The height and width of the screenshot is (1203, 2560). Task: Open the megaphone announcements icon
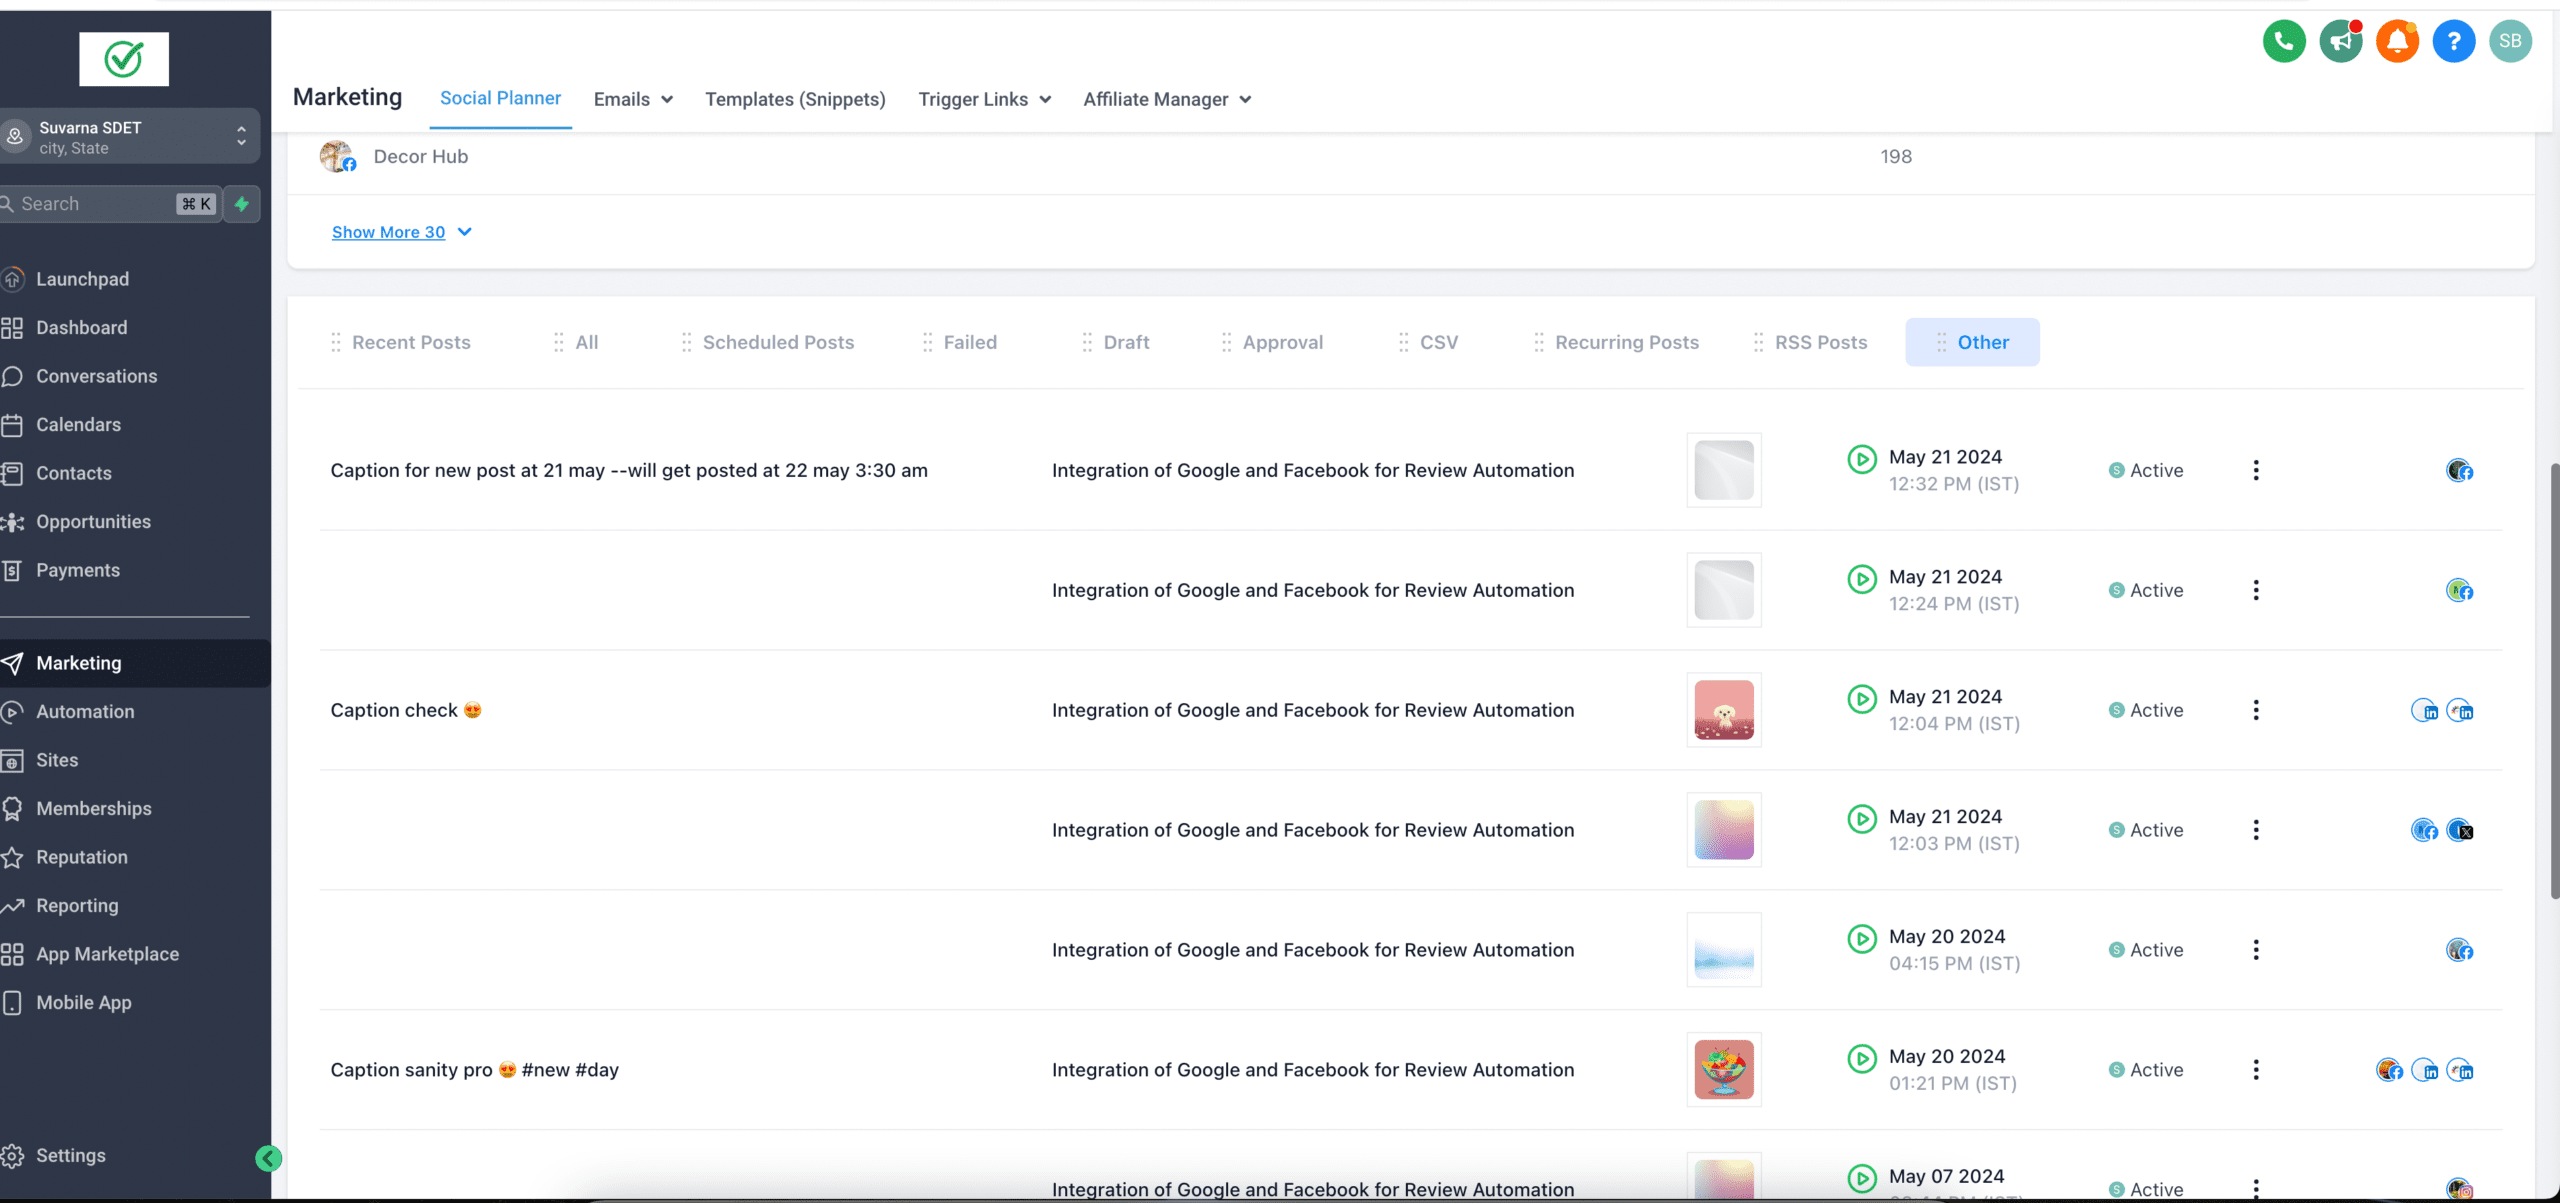click(x=2341, y=41)
